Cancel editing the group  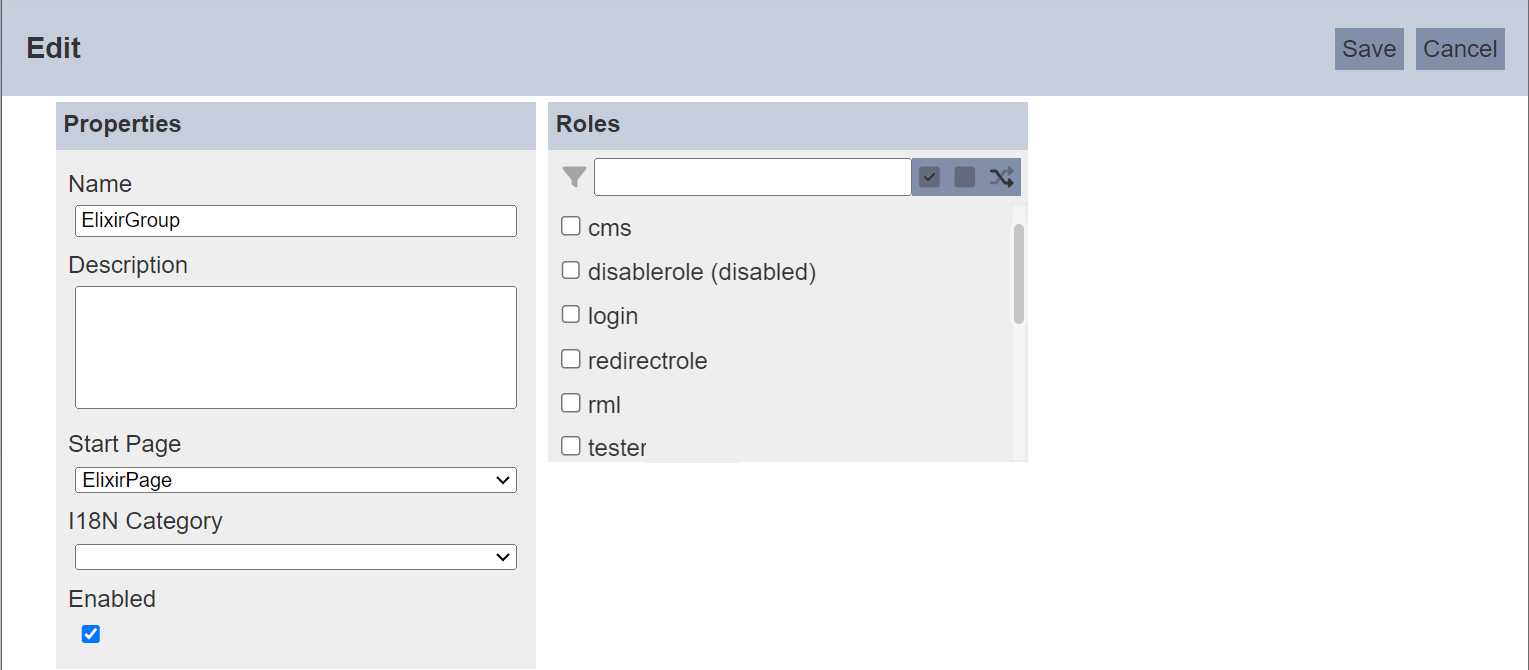click(1460, 49)
